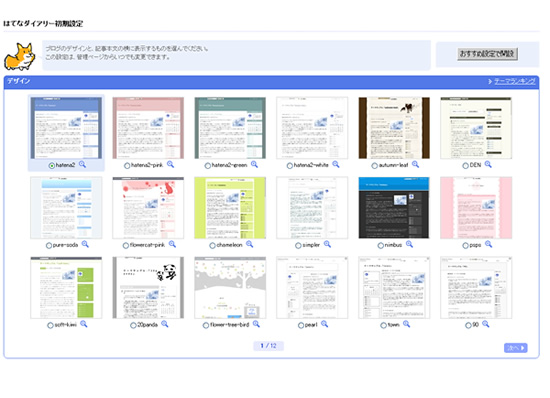This screenshot has height=398, width=550.
Task: Click the simpler theme thumbnail
Action: [x=312, y=208]
